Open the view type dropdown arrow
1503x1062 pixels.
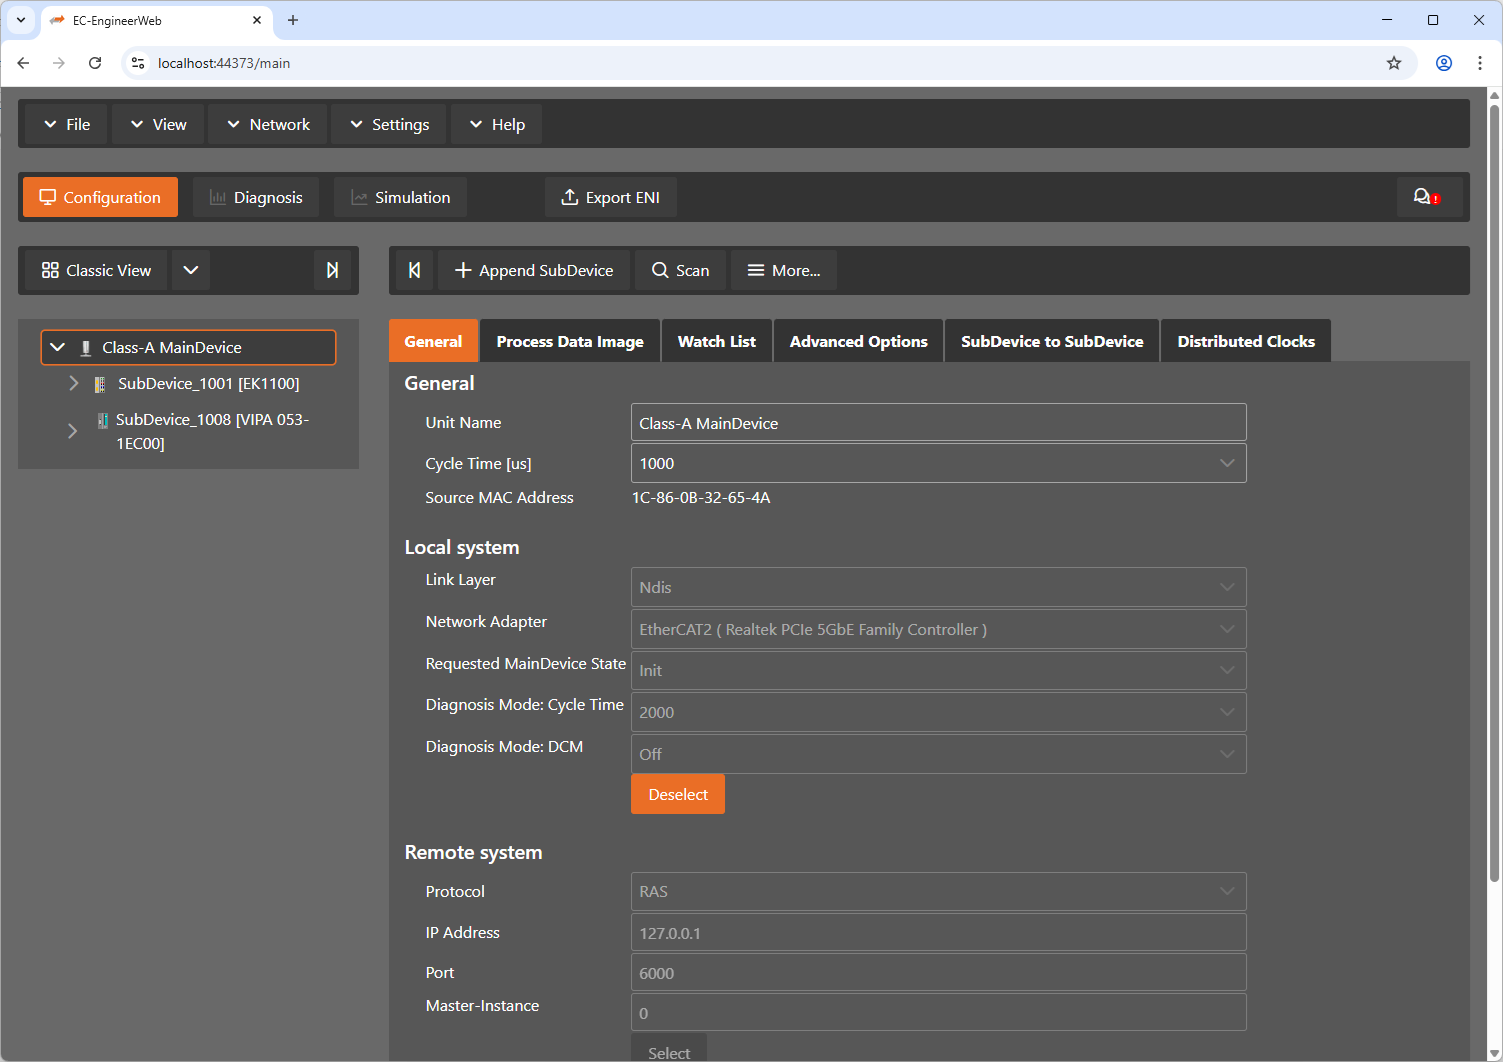pos(191,270)
